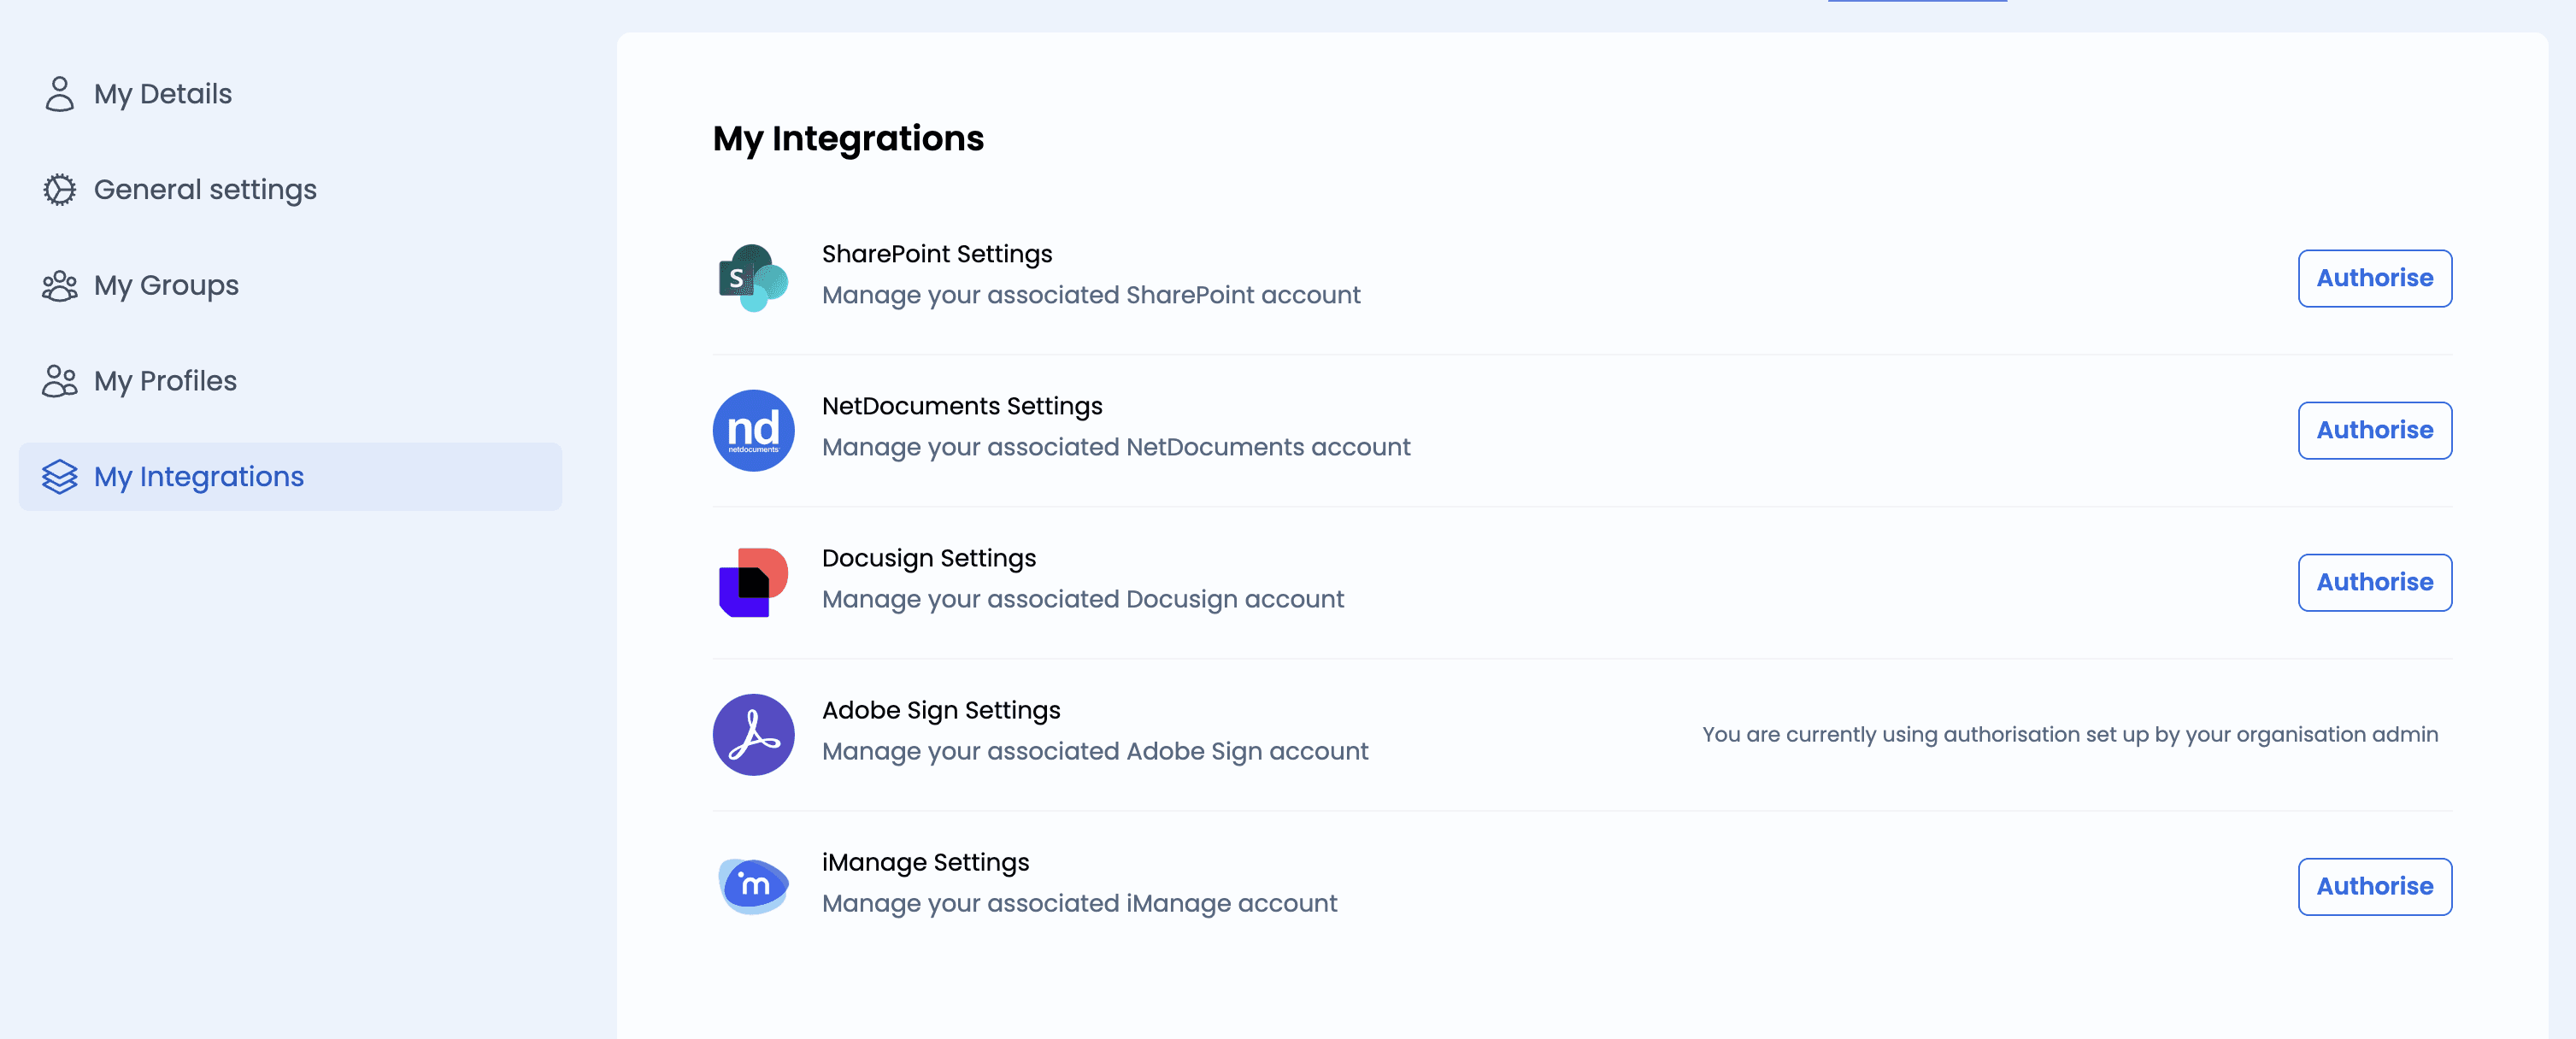Click the group icon beside My Groups
Viewport: 2576px width, 1039px height.
click(x=60, y=286)
